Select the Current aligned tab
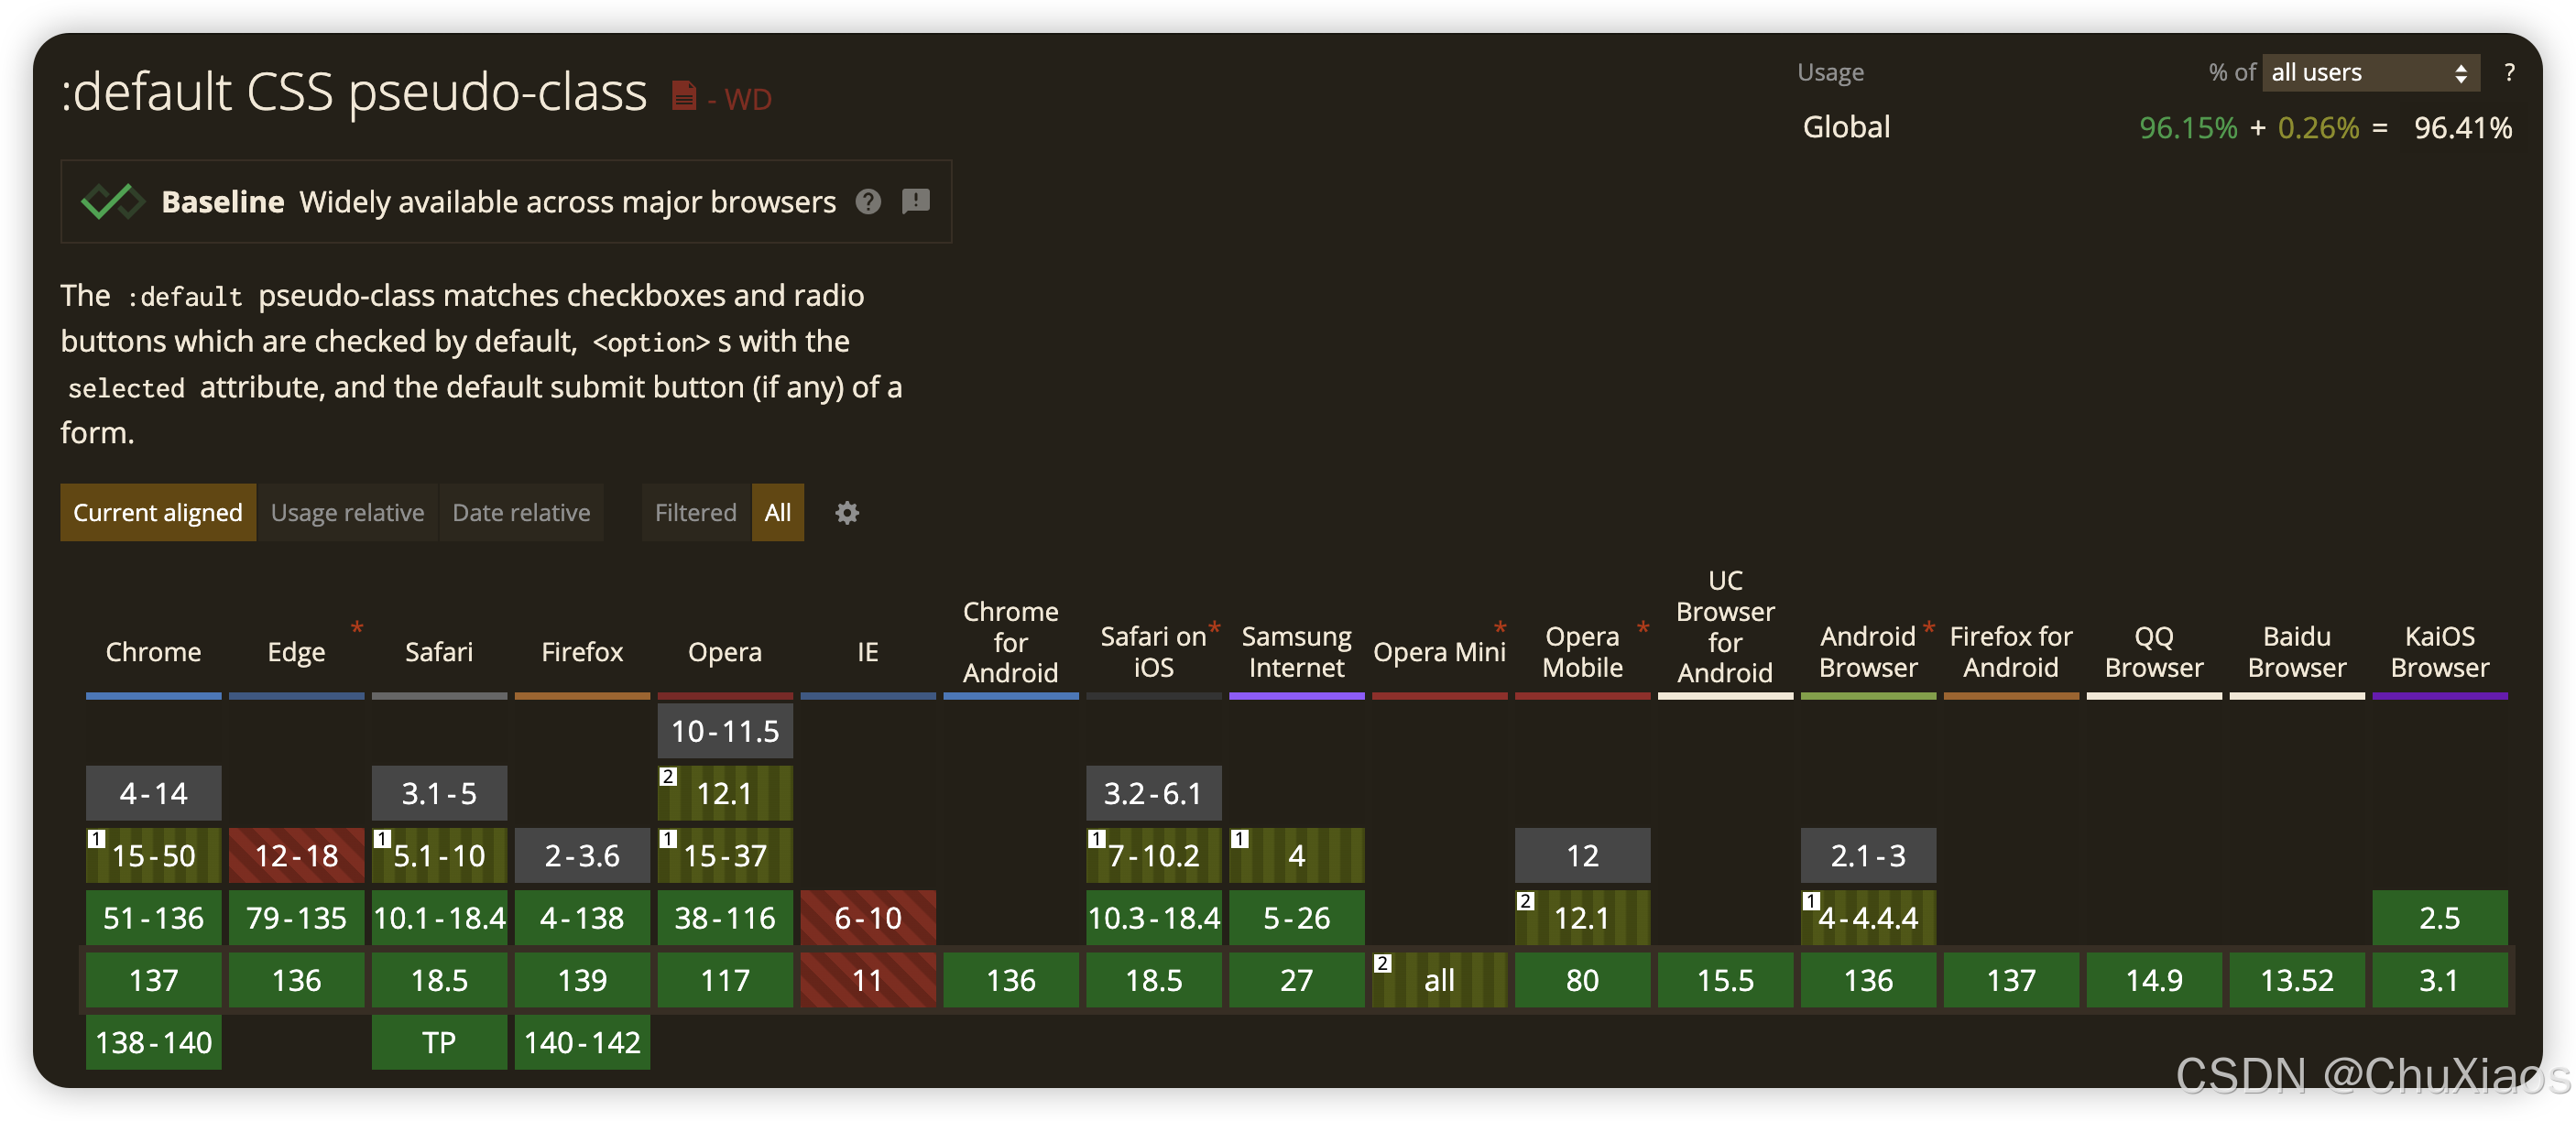 (158, 513)
